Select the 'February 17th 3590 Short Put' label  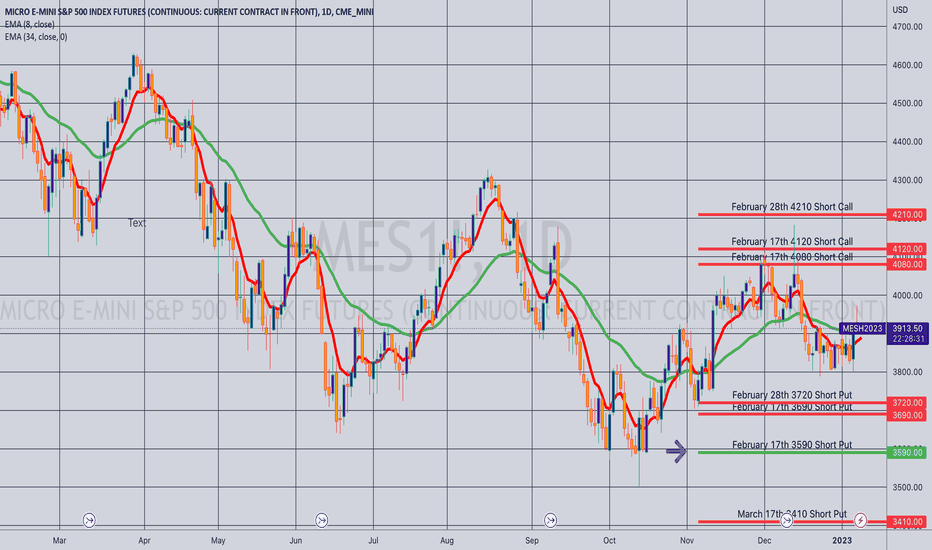click(x=792, y=445)
